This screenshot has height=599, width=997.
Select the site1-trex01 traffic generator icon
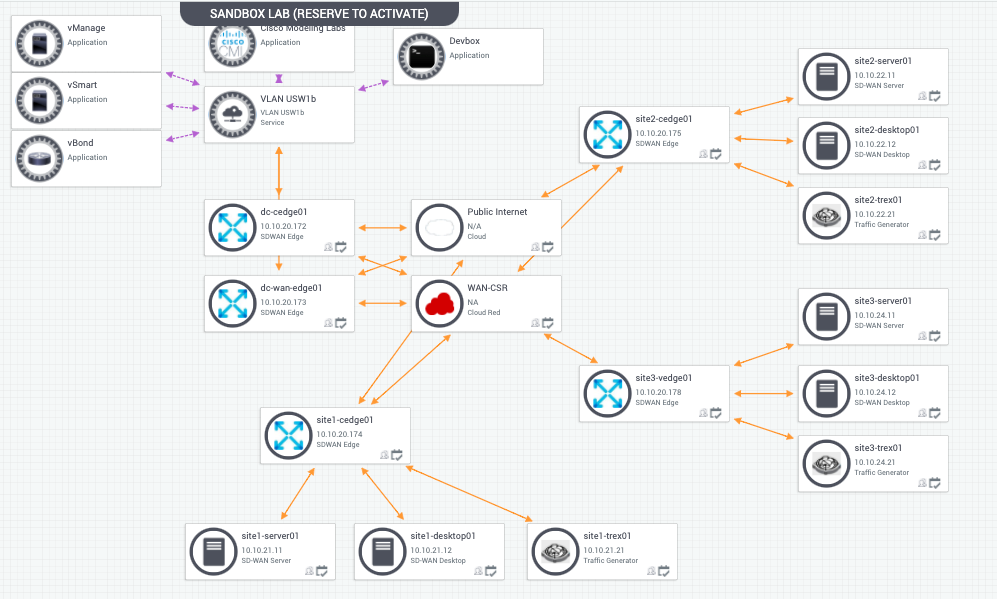[554, 551]
